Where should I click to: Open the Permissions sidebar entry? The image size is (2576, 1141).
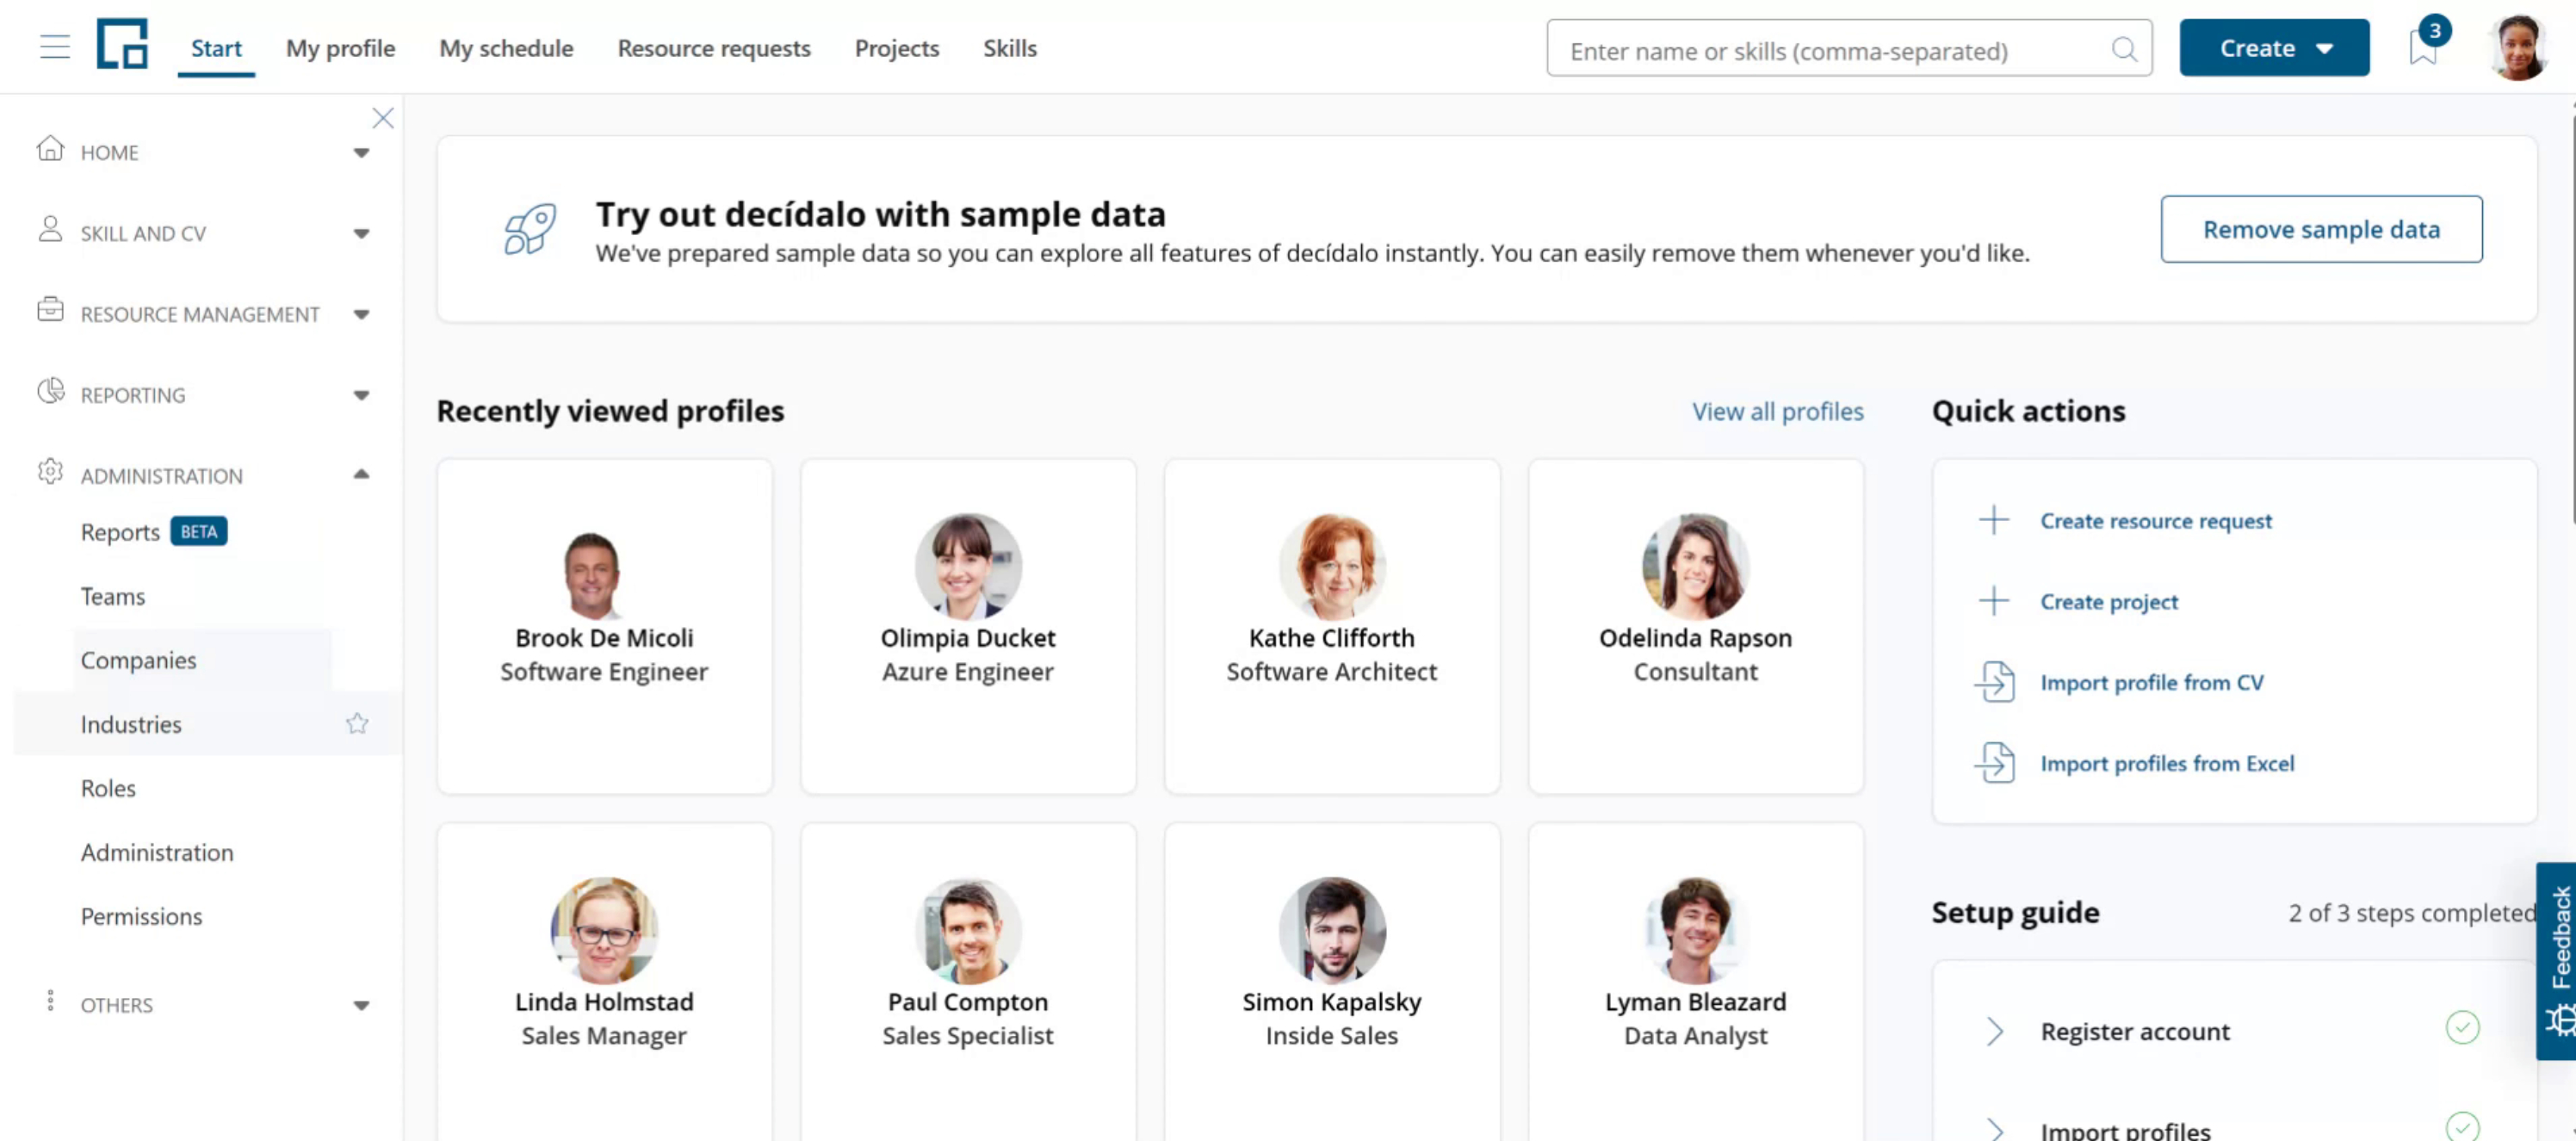point(141,916)
